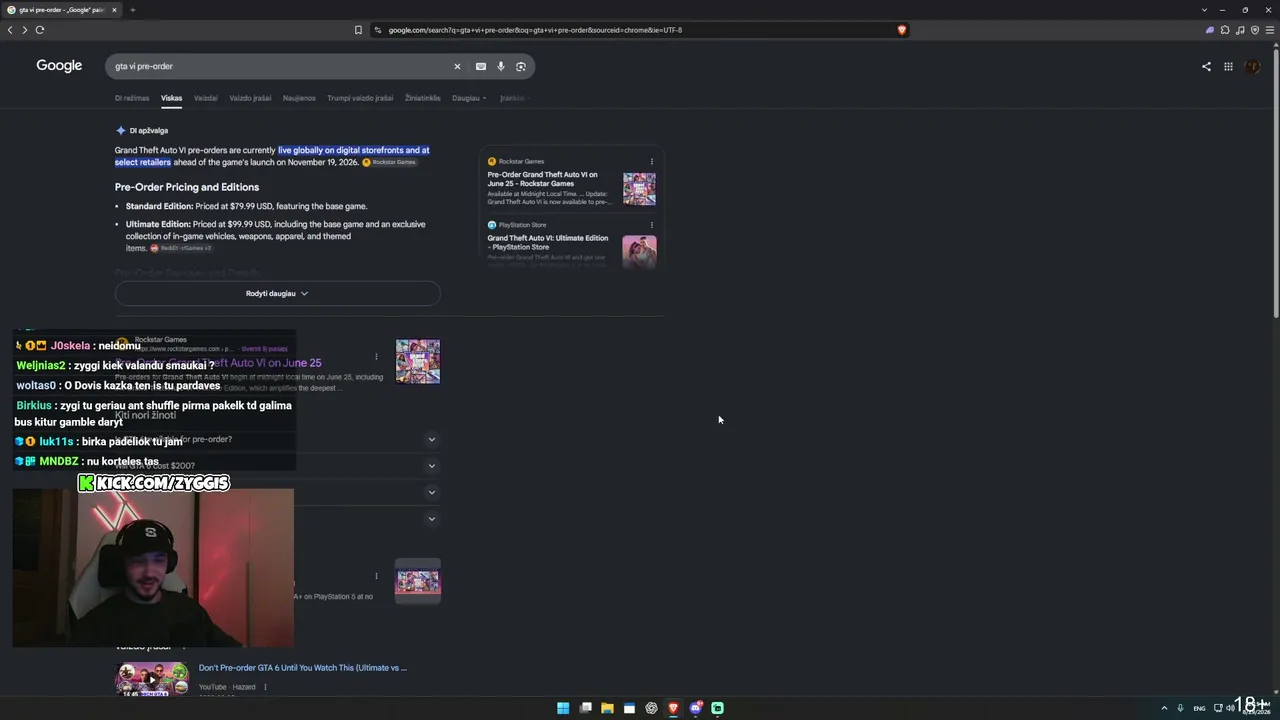Select the Viskas results tab
Screen dimensions: 1280x720
(171, 98)
